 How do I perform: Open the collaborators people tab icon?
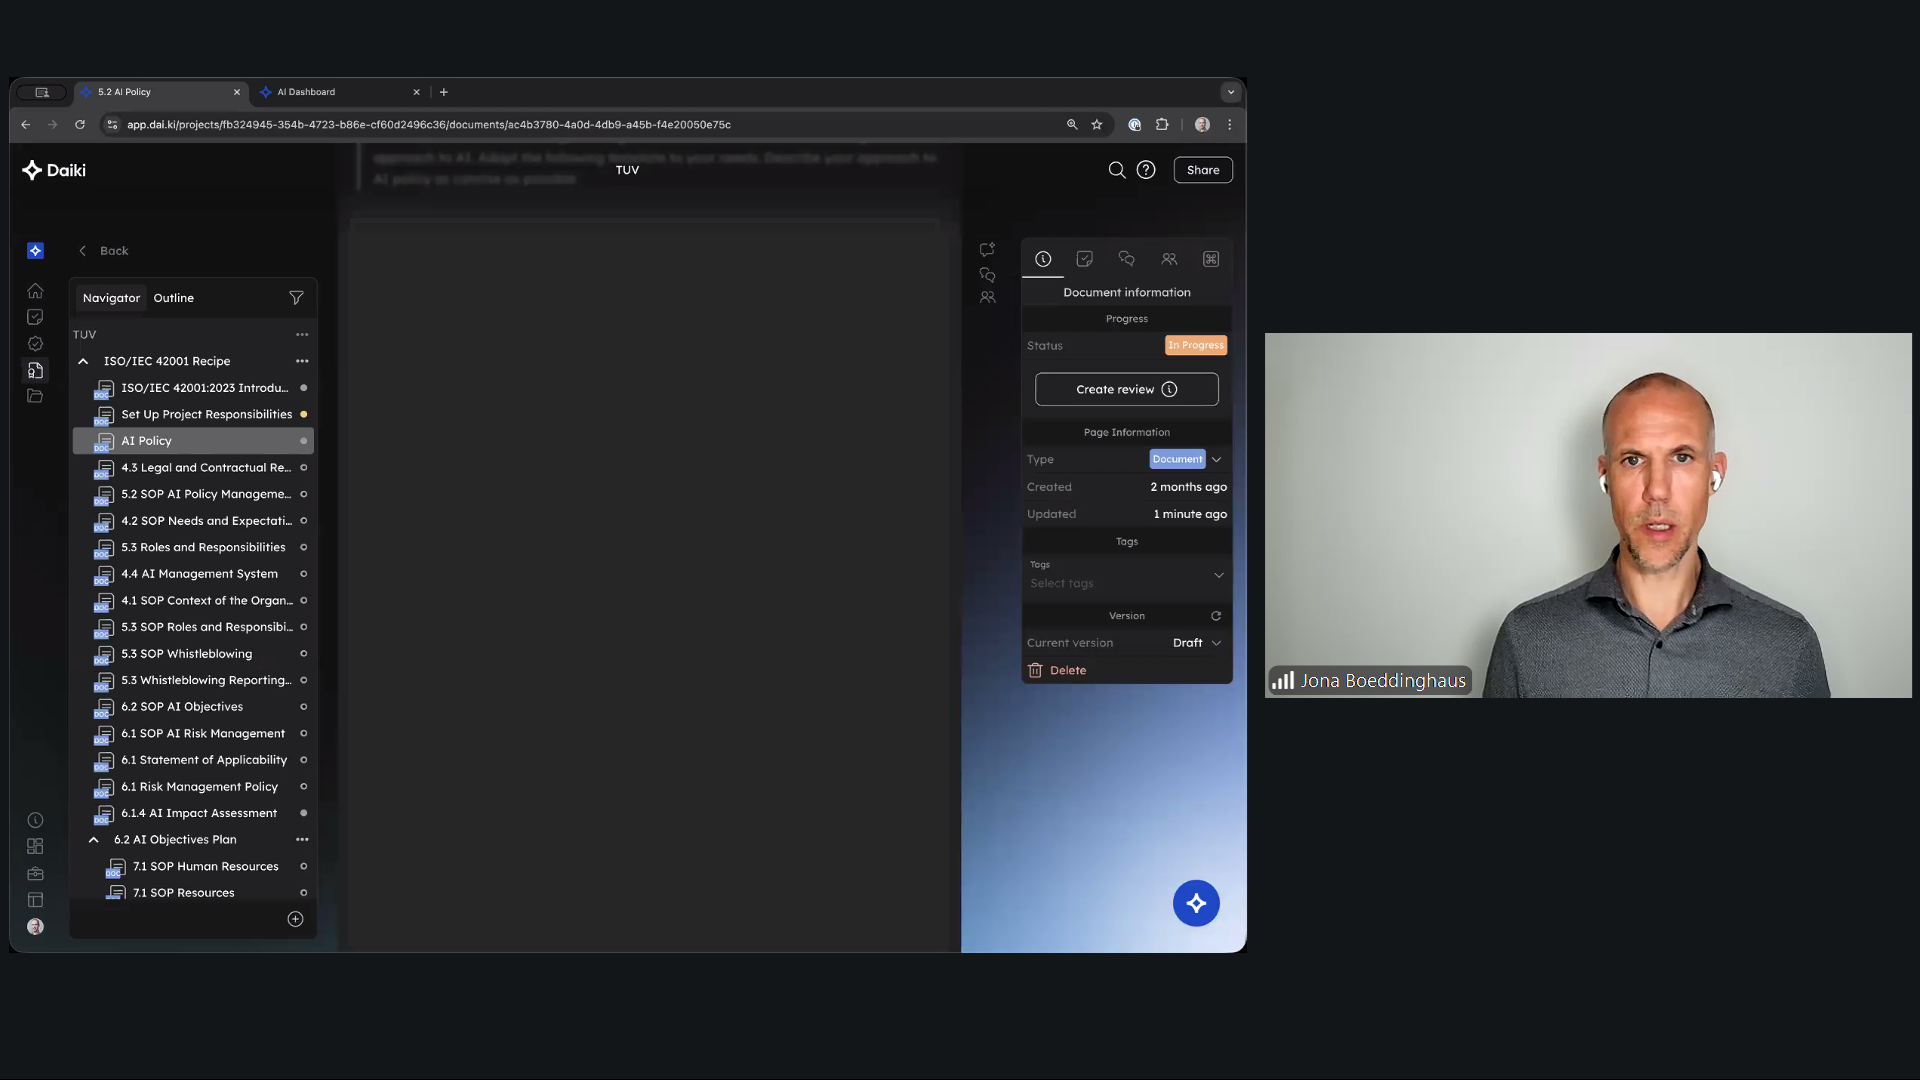coord(1169,259)
